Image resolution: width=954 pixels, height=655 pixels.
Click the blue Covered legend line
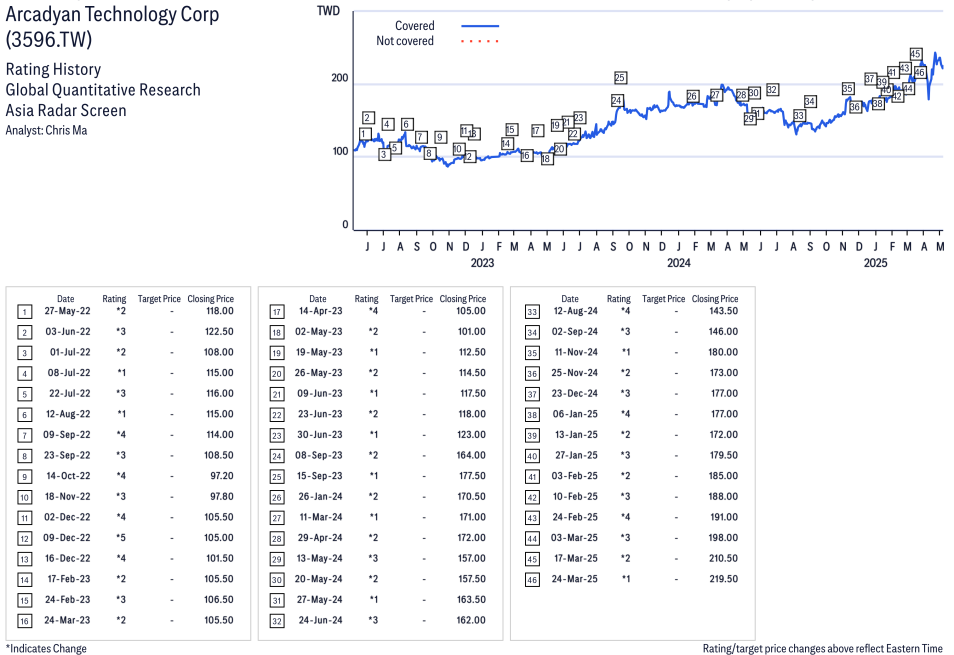[x=480, y=26]
